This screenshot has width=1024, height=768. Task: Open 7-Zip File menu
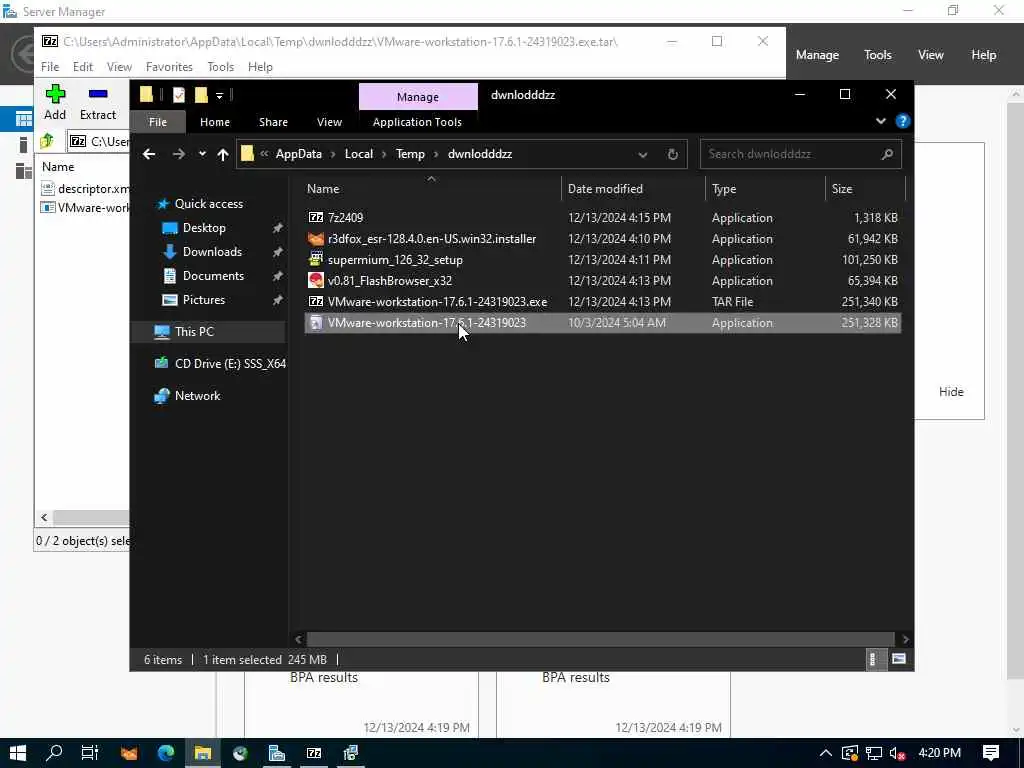point(50,67)
